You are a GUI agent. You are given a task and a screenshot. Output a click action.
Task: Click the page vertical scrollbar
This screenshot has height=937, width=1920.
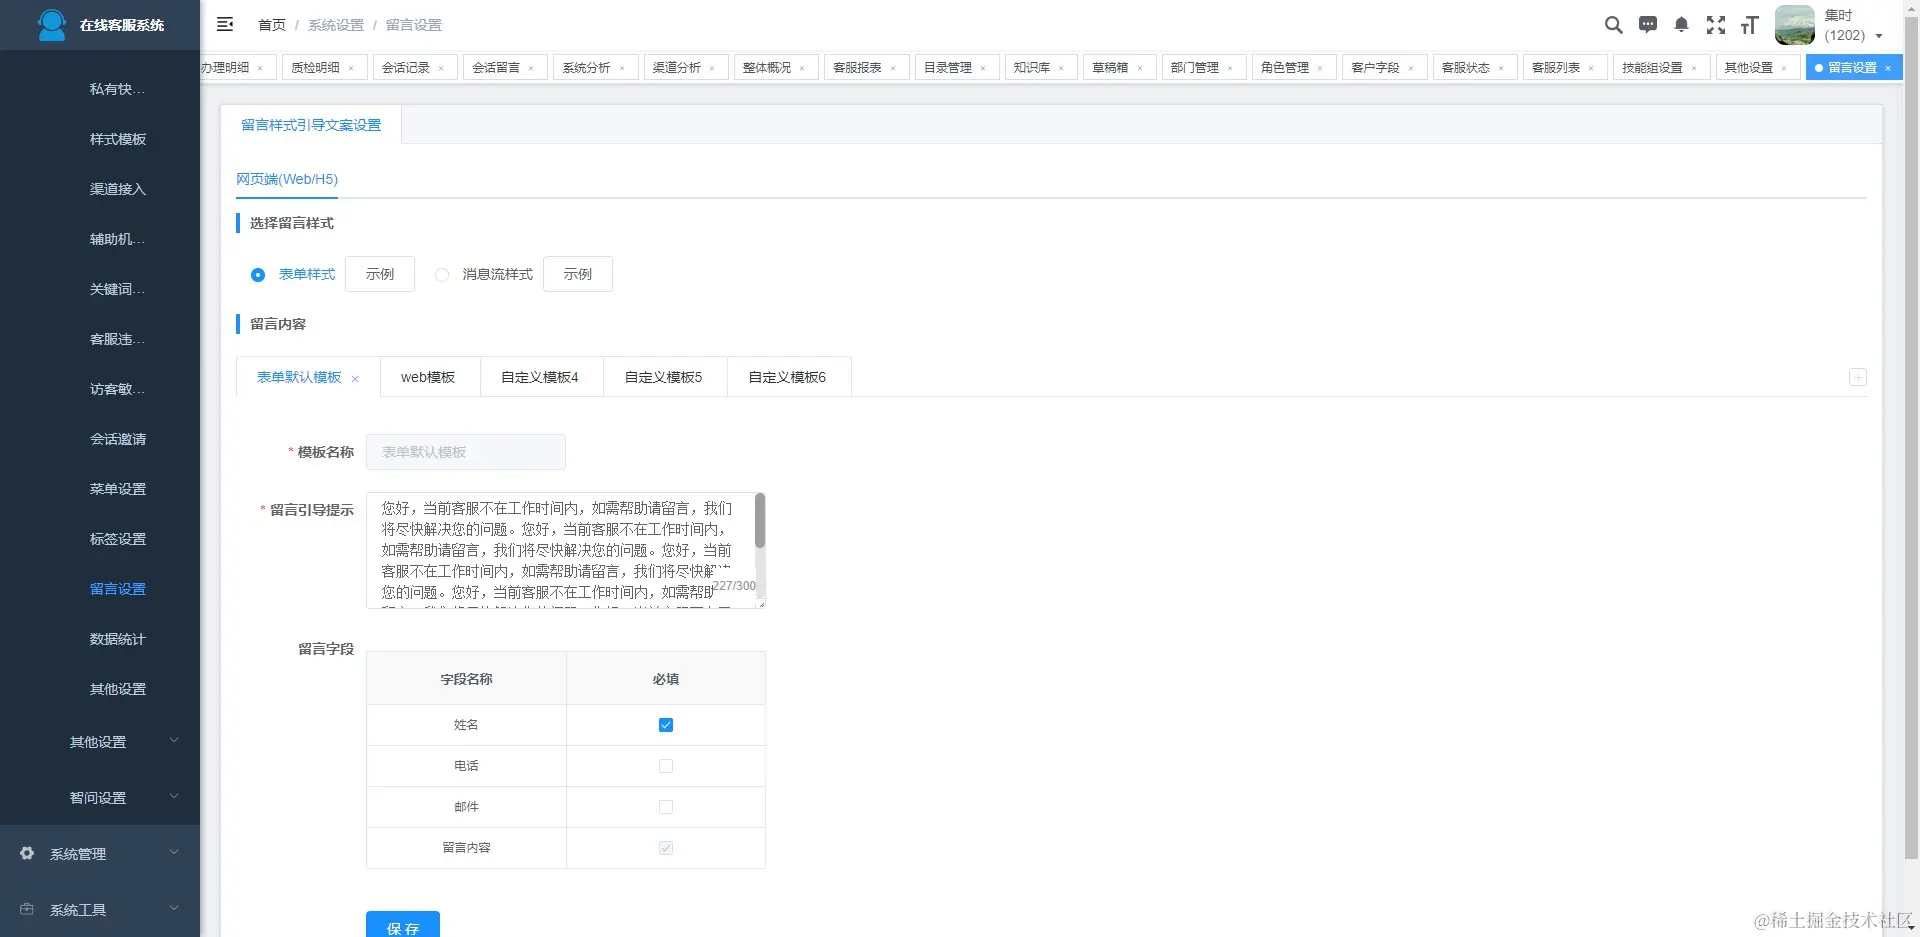(x=1911, y=440)
